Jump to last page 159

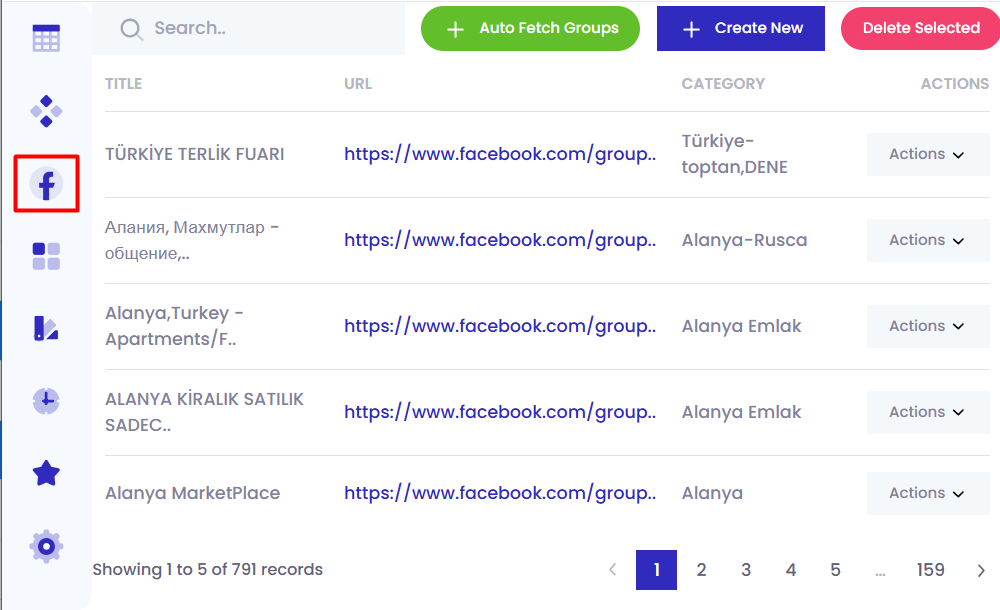(x=930, y=570)
